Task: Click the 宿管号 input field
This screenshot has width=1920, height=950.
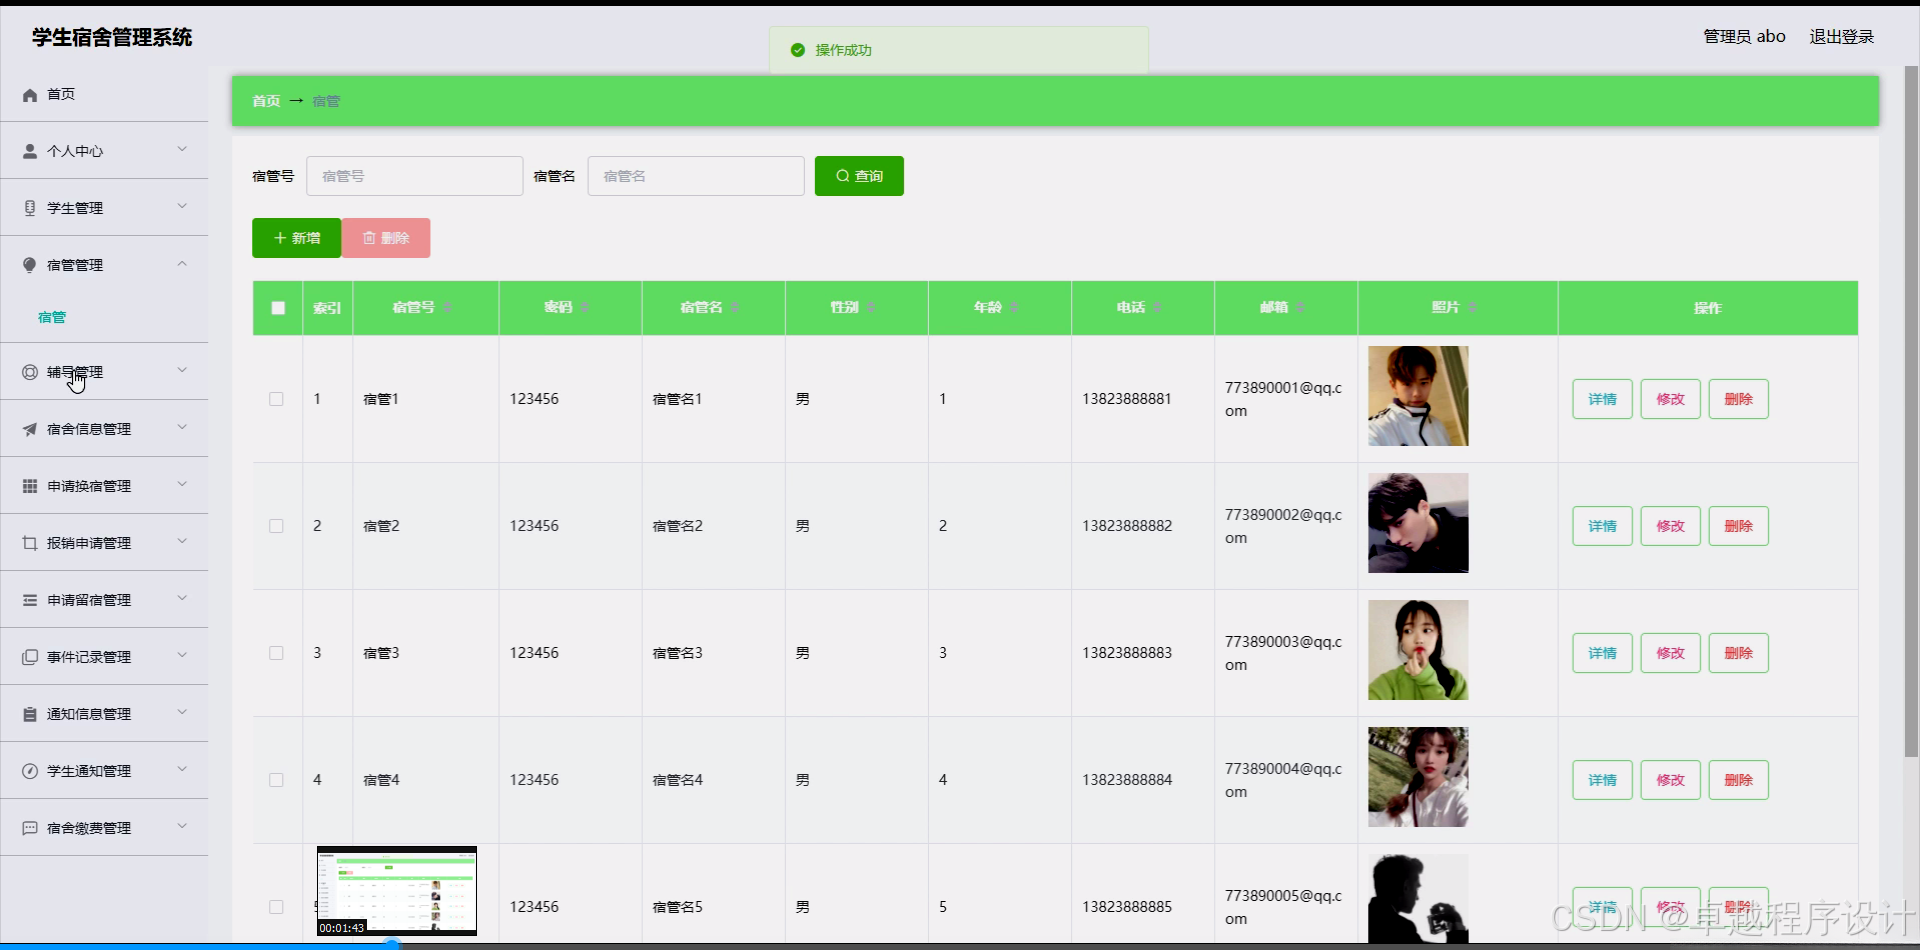Action: tap(414, 175)
